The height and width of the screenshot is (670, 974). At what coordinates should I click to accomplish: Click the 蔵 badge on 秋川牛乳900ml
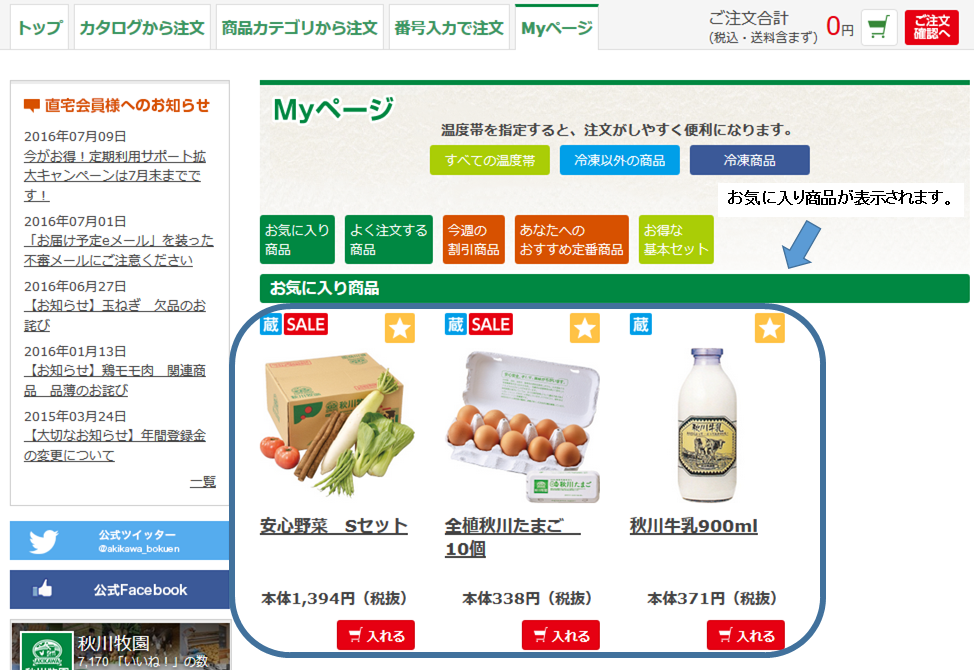[641, 324]
